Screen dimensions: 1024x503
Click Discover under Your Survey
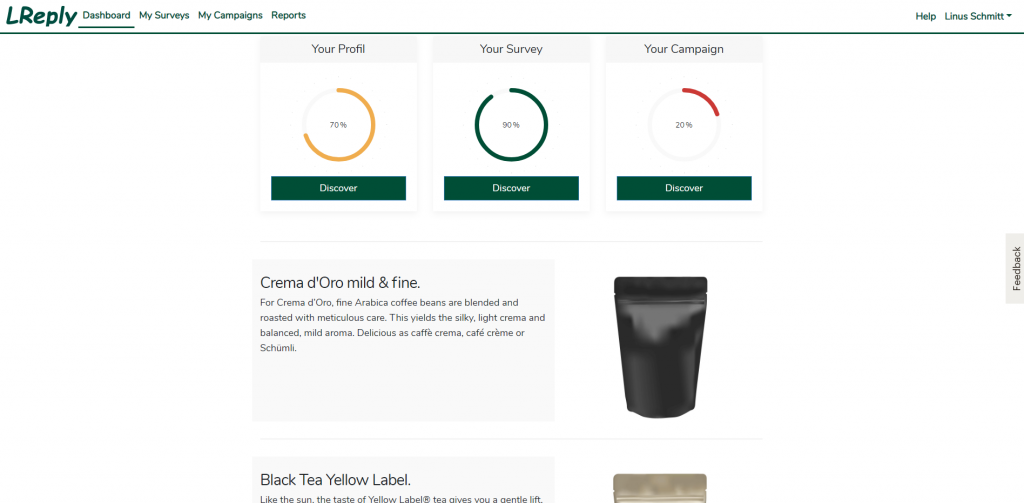[x=511, y=188]
